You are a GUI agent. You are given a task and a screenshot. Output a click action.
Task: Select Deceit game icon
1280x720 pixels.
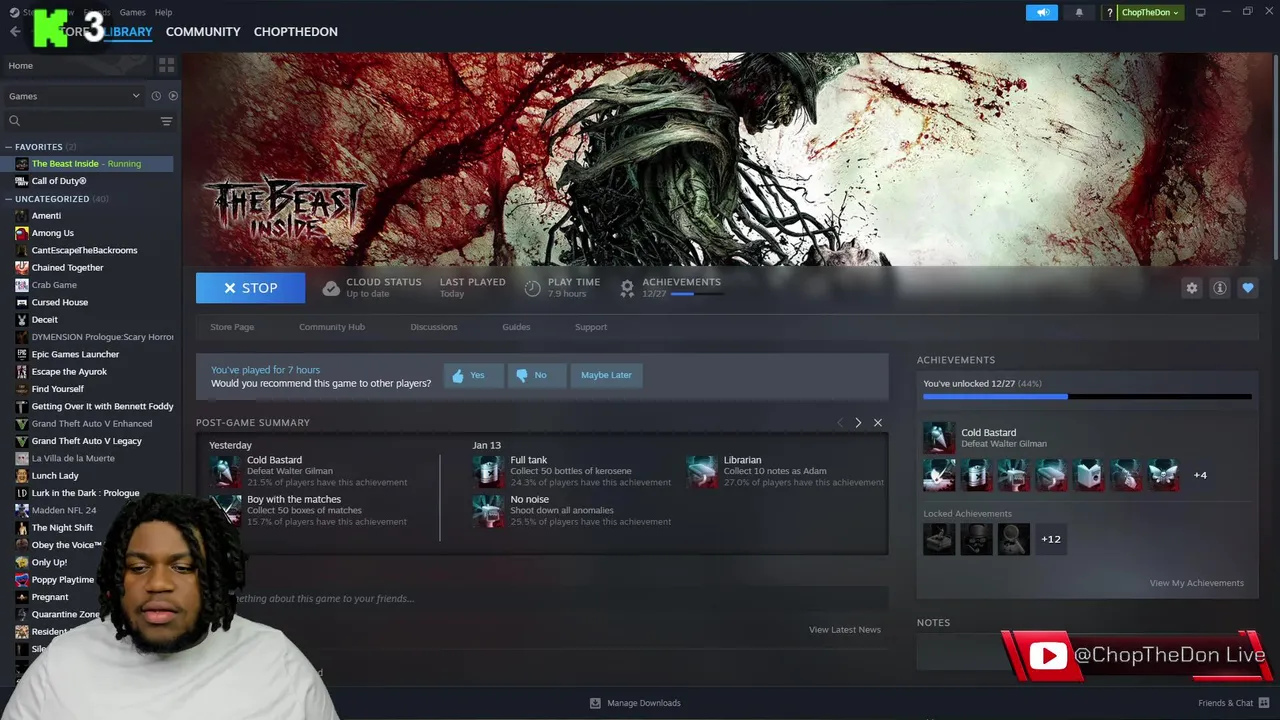[22, 320]
